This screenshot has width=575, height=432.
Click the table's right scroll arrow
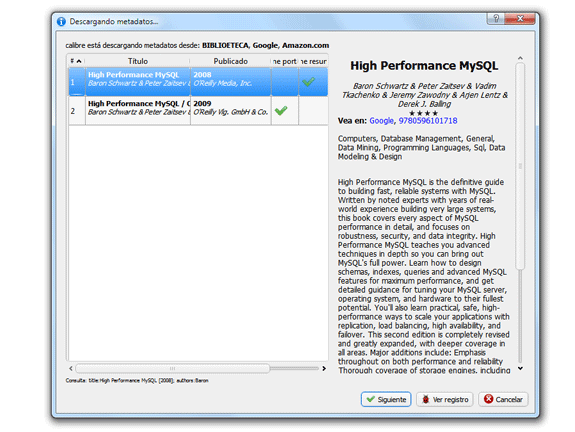[x=324, y=368]
